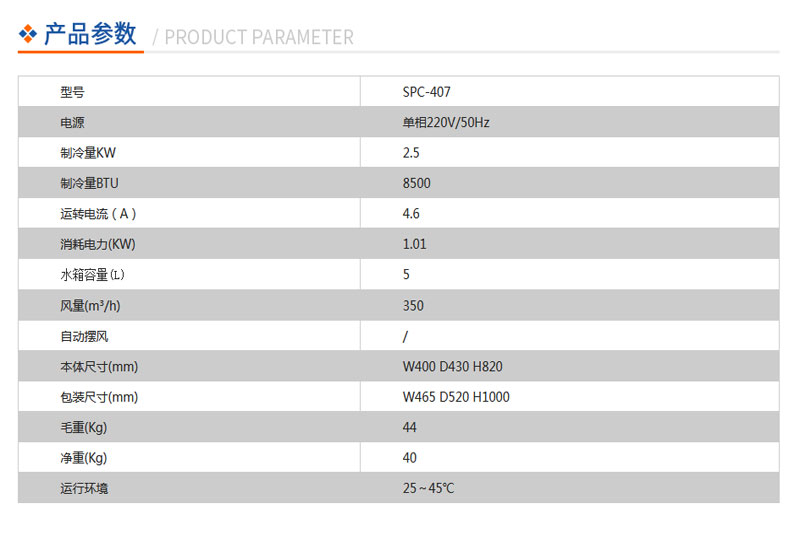Select the 制冷量KW label

(88, 153)
